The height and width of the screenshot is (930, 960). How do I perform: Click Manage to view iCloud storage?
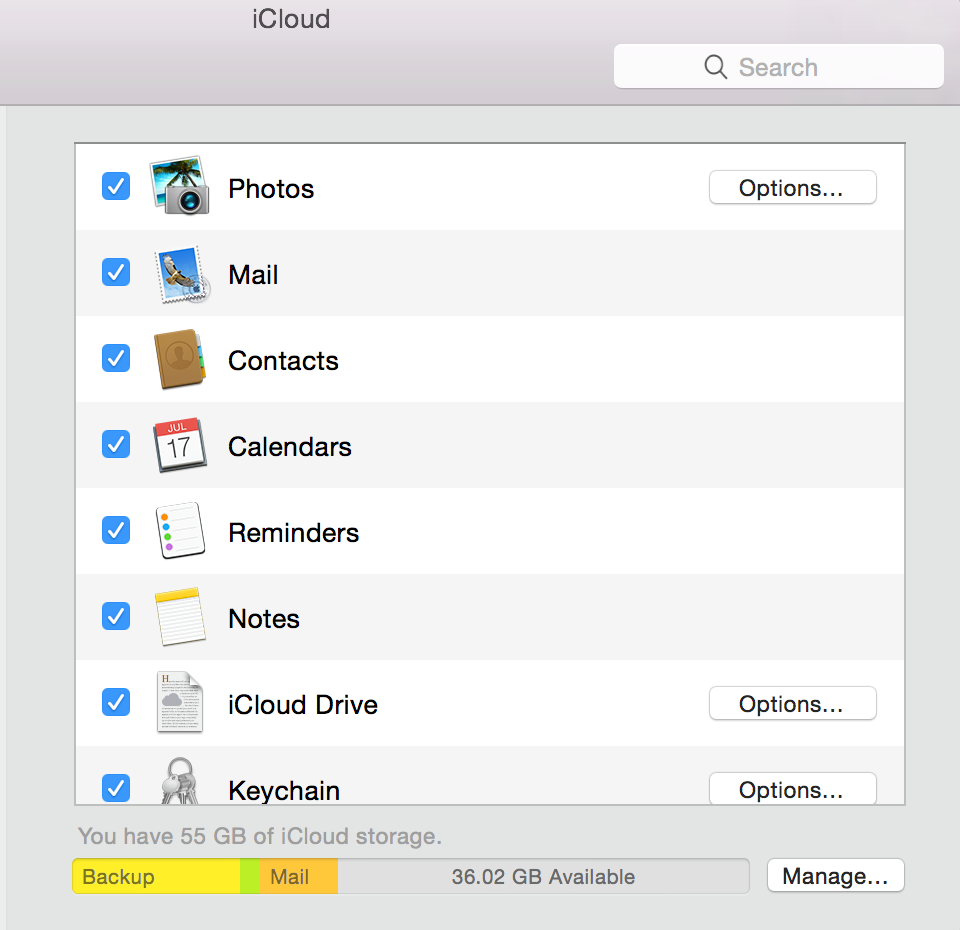click(x=835, y=877)
